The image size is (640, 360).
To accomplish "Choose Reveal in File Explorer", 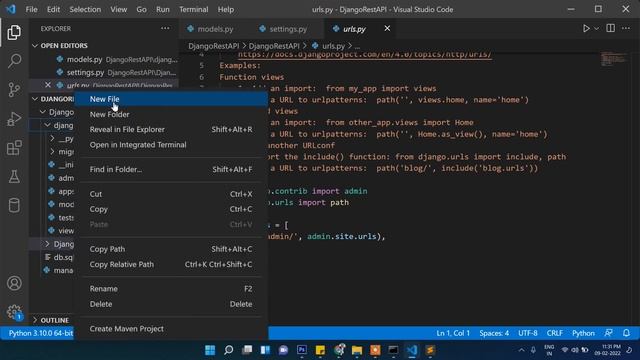I will (x=171, y=129).
